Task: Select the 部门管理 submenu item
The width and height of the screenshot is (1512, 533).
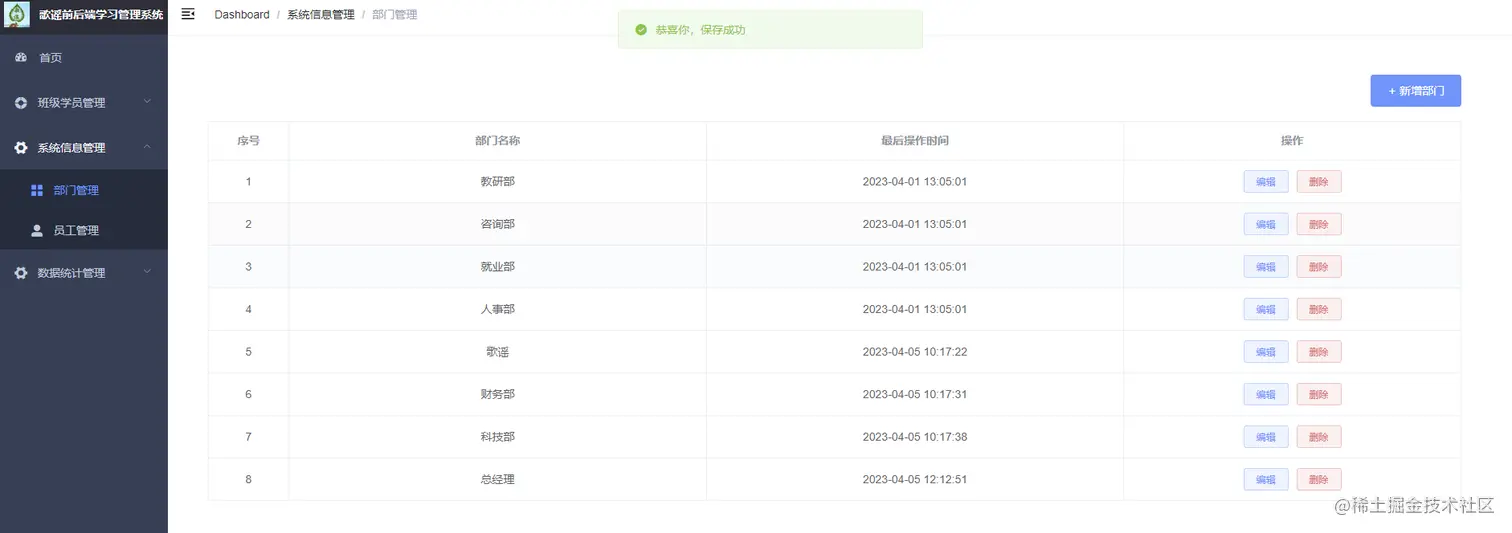Action: (84, 190)
